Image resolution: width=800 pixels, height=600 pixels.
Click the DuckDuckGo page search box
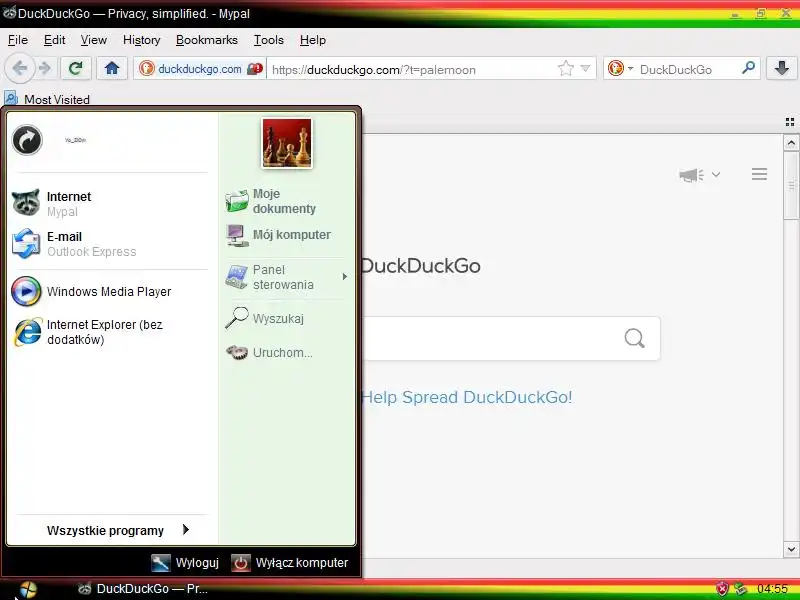(x=510, y=338)
